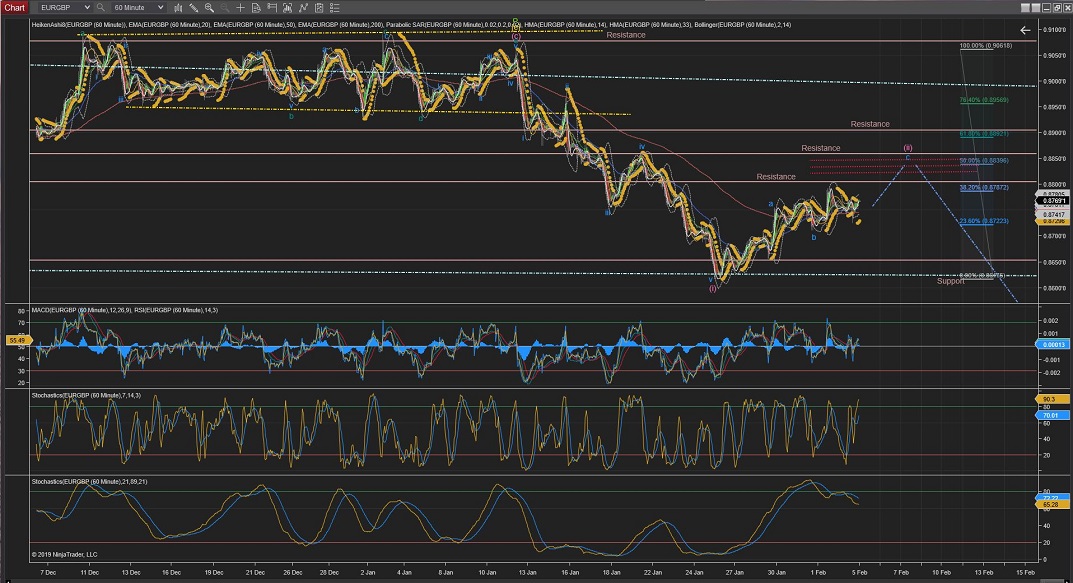Screen dimensions: 1073x583
Task: Click the 7 Dec date label
Action: (48, 572)
